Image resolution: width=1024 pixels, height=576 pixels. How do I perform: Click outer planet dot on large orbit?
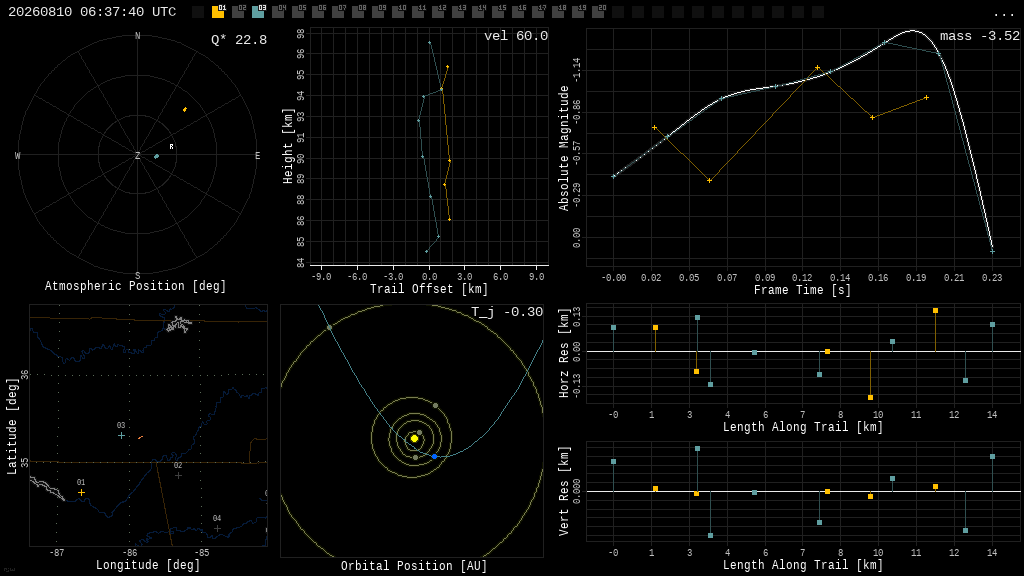click(329, 327)
